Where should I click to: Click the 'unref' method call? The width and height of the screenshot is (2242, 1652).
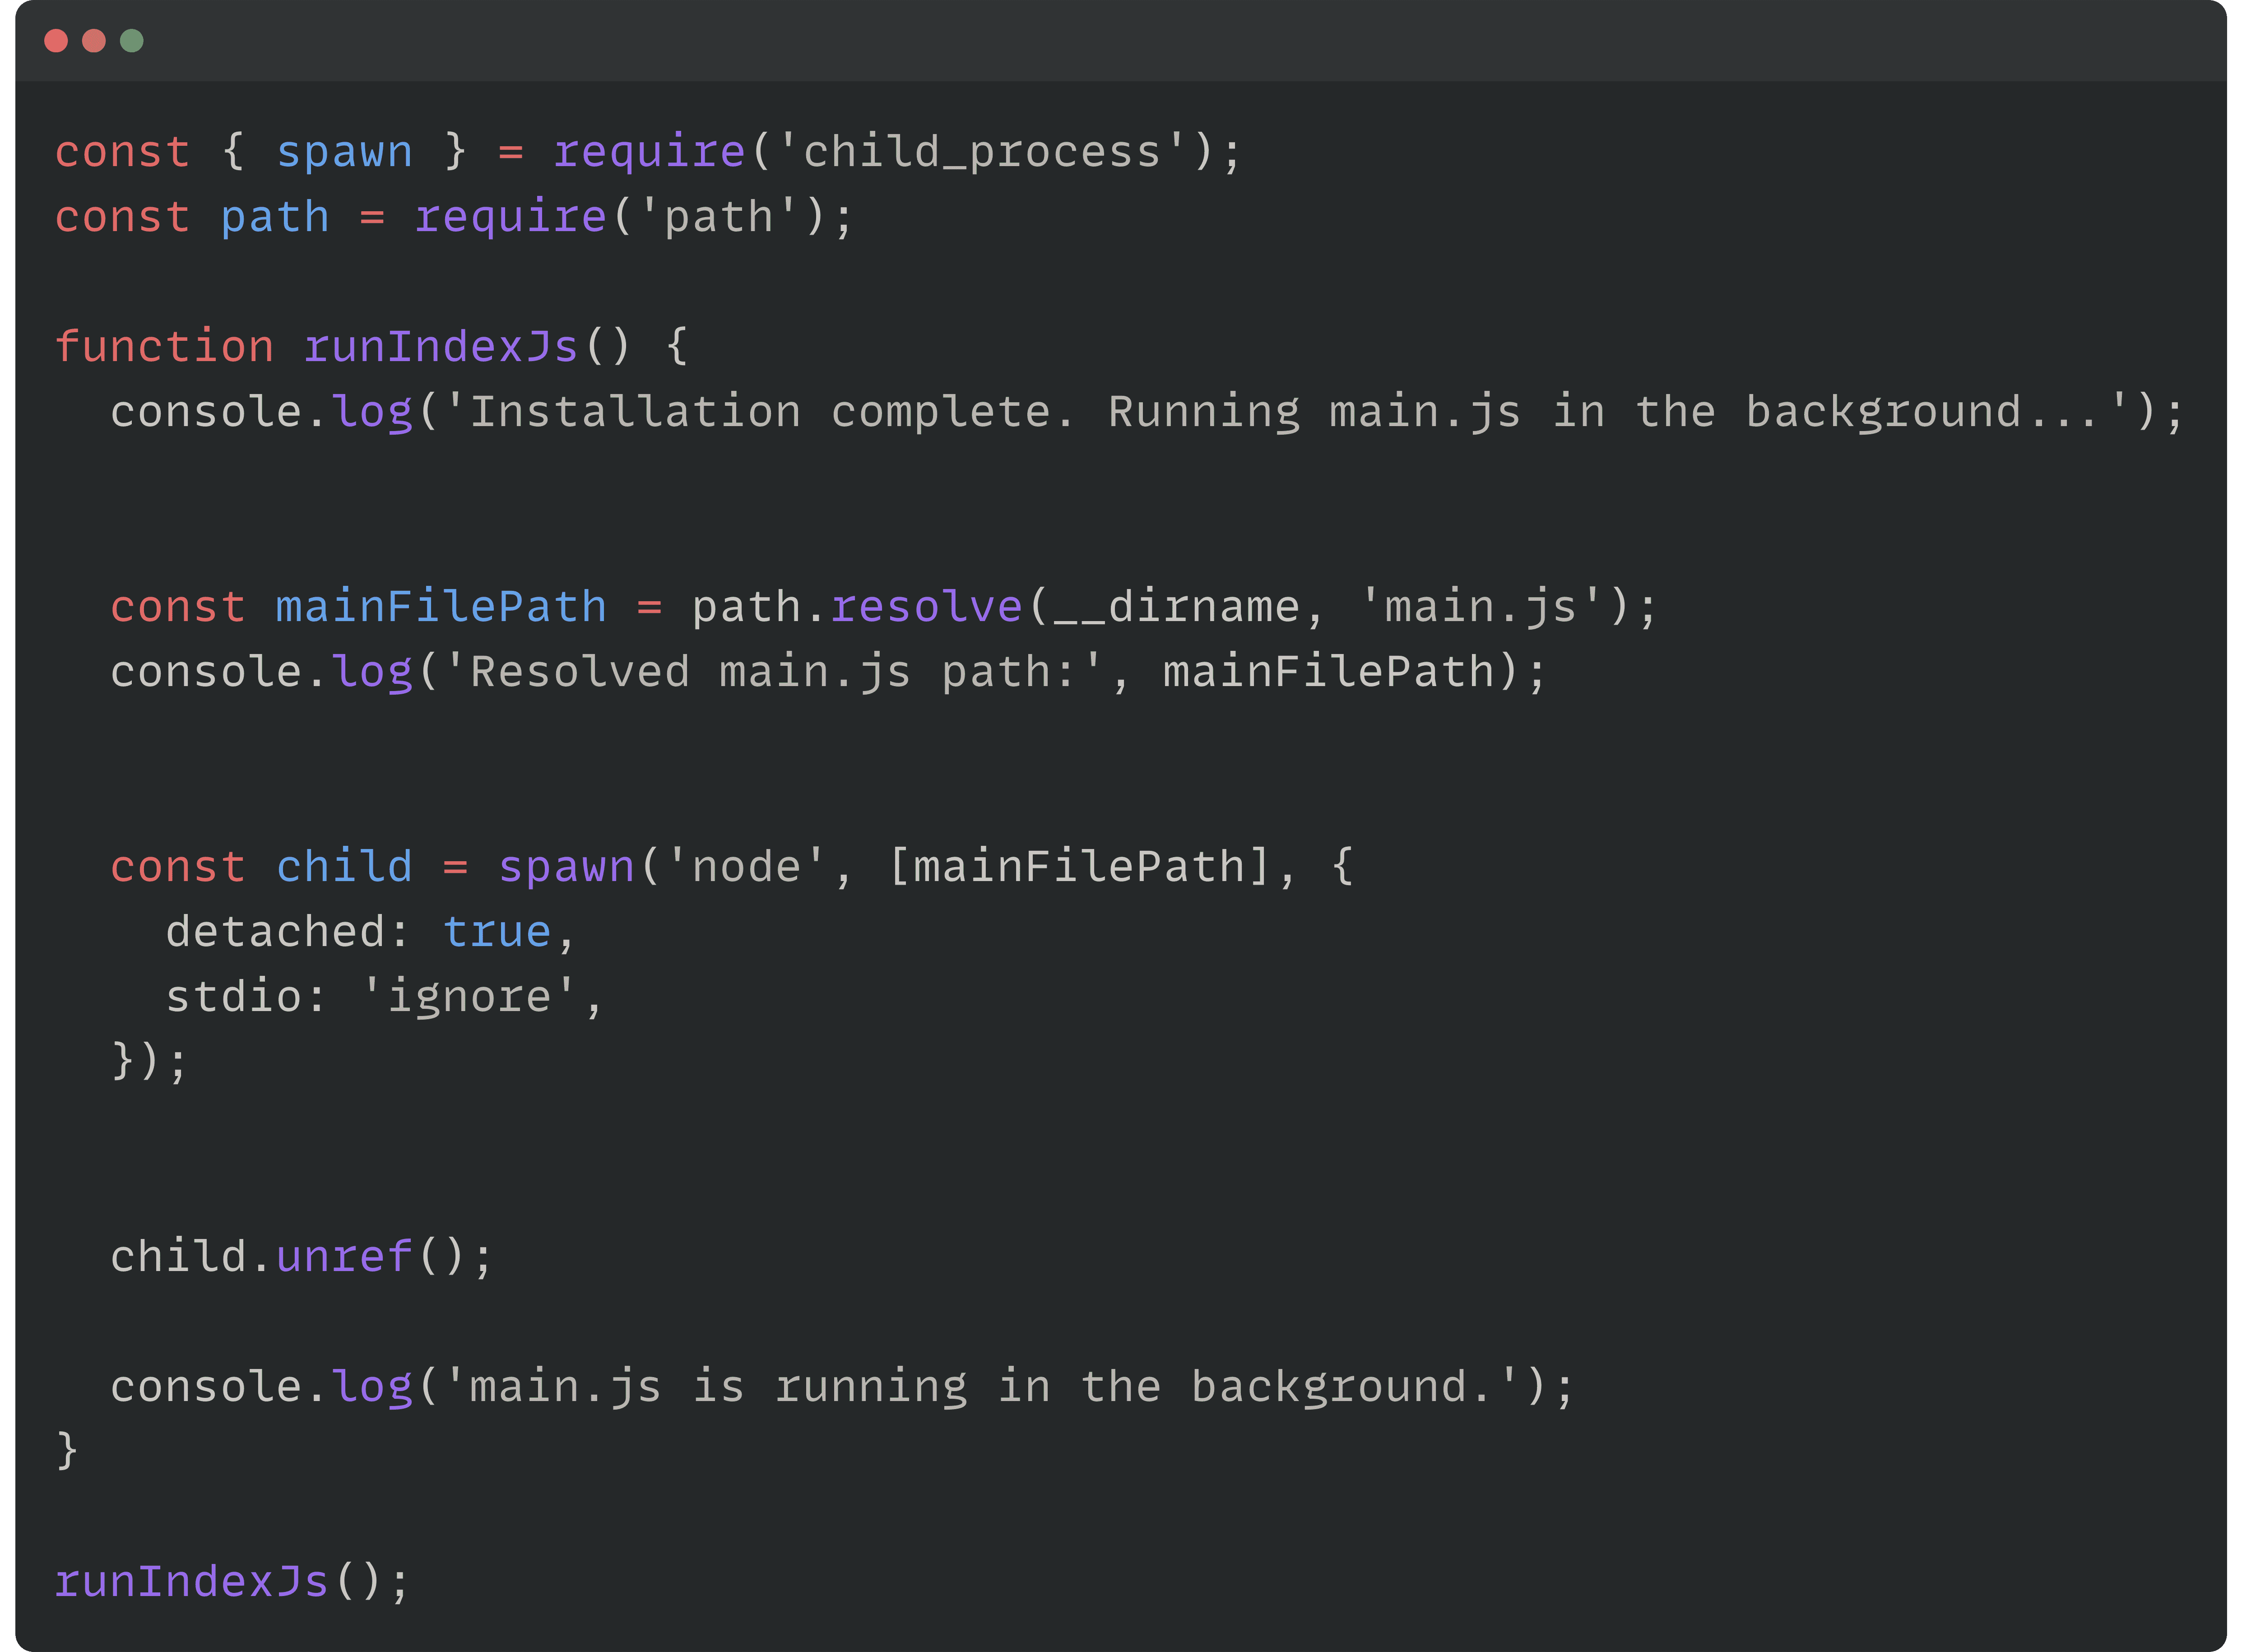point(344,1257)
